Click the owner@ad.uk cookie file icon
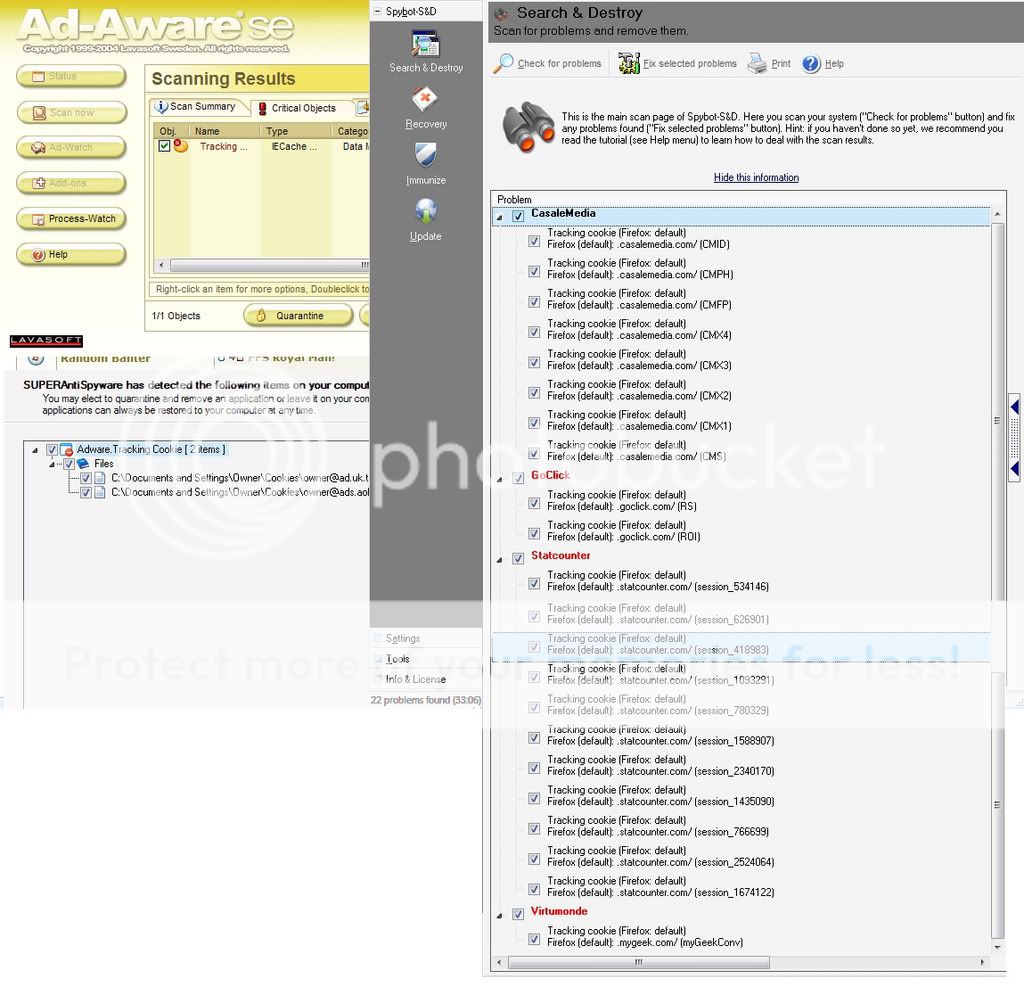The height and width of the screenshot is (987, 1024). click(100, 478)
